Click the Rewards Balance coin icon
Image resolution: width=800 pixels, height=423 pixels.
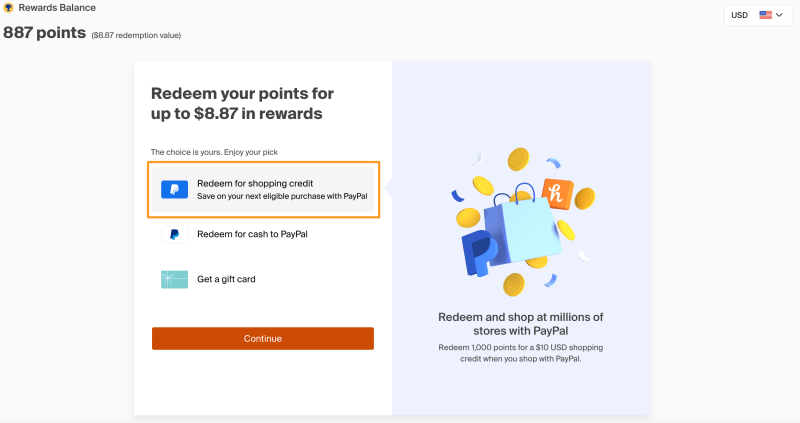[8, 7]
